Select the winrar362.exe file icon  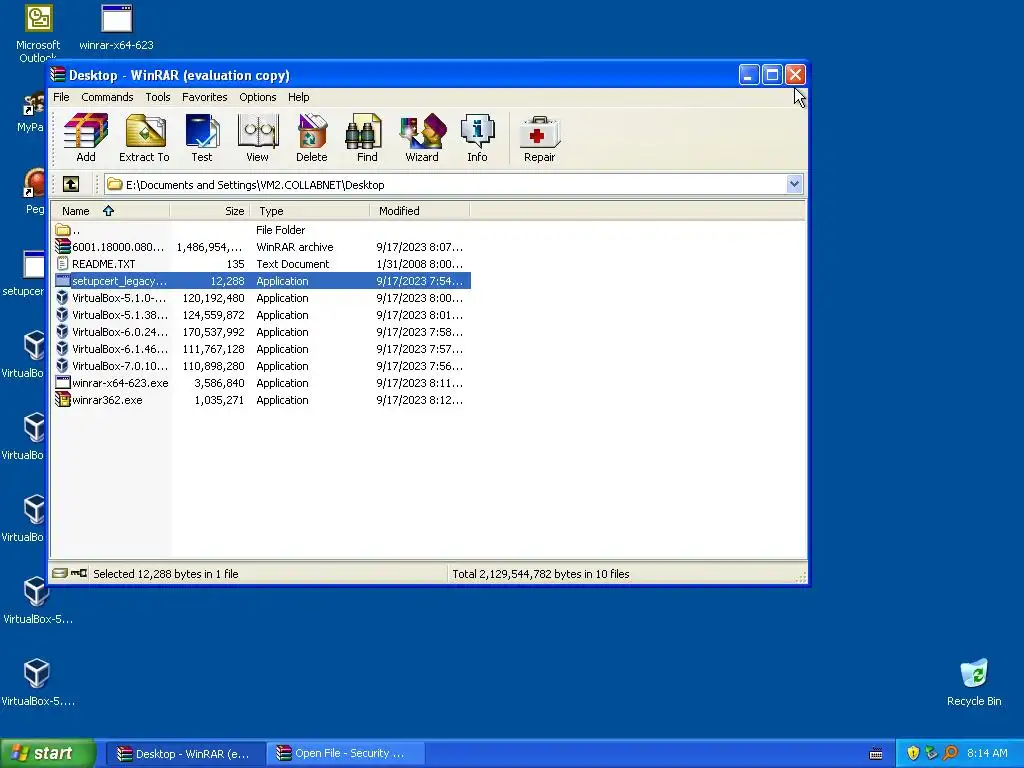pos(63,400)
